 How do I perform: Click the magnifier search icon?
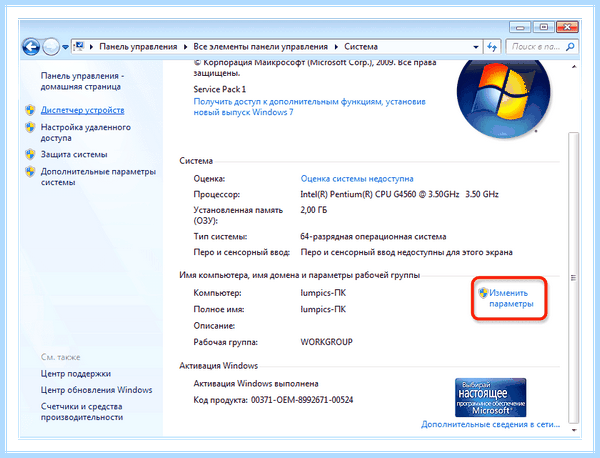click(x=570, y=47)
